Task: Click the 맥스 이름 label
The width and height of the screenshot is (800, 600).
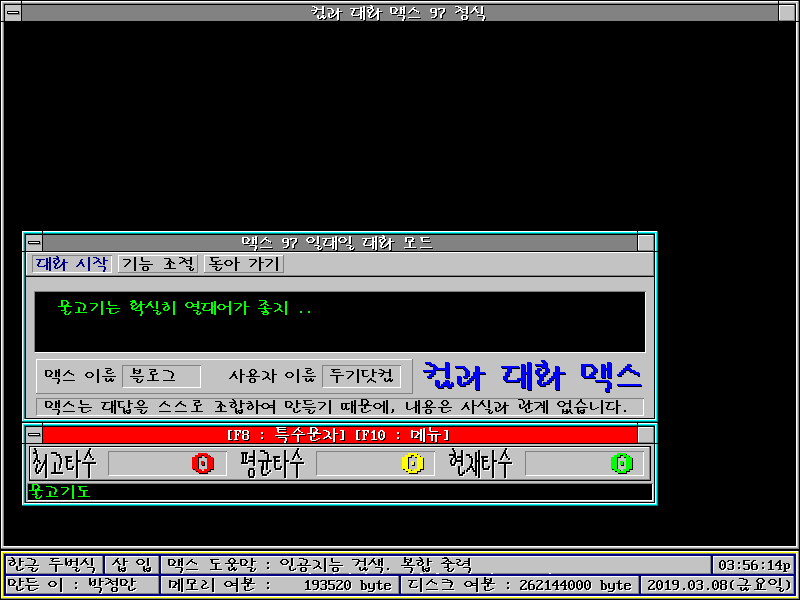Action: point(80,376)
